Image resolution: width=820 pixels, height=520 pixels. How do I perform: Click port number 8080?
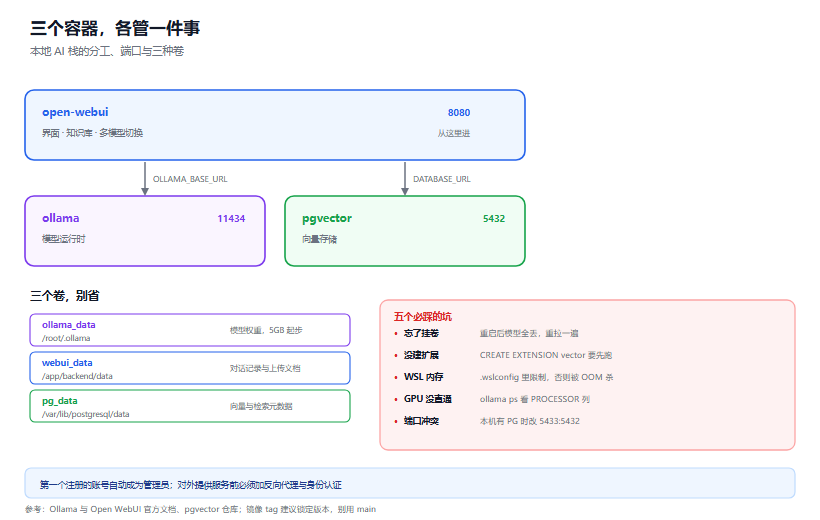pyautogui.click(x=459, y=113)
